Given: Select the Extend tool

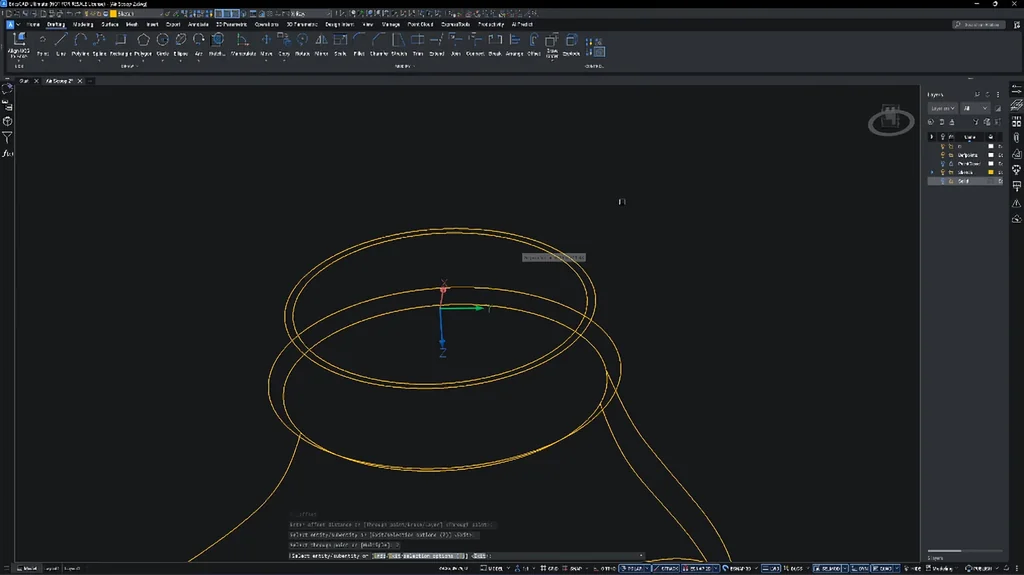Looking at the screenshot, I should coord(436,44).
